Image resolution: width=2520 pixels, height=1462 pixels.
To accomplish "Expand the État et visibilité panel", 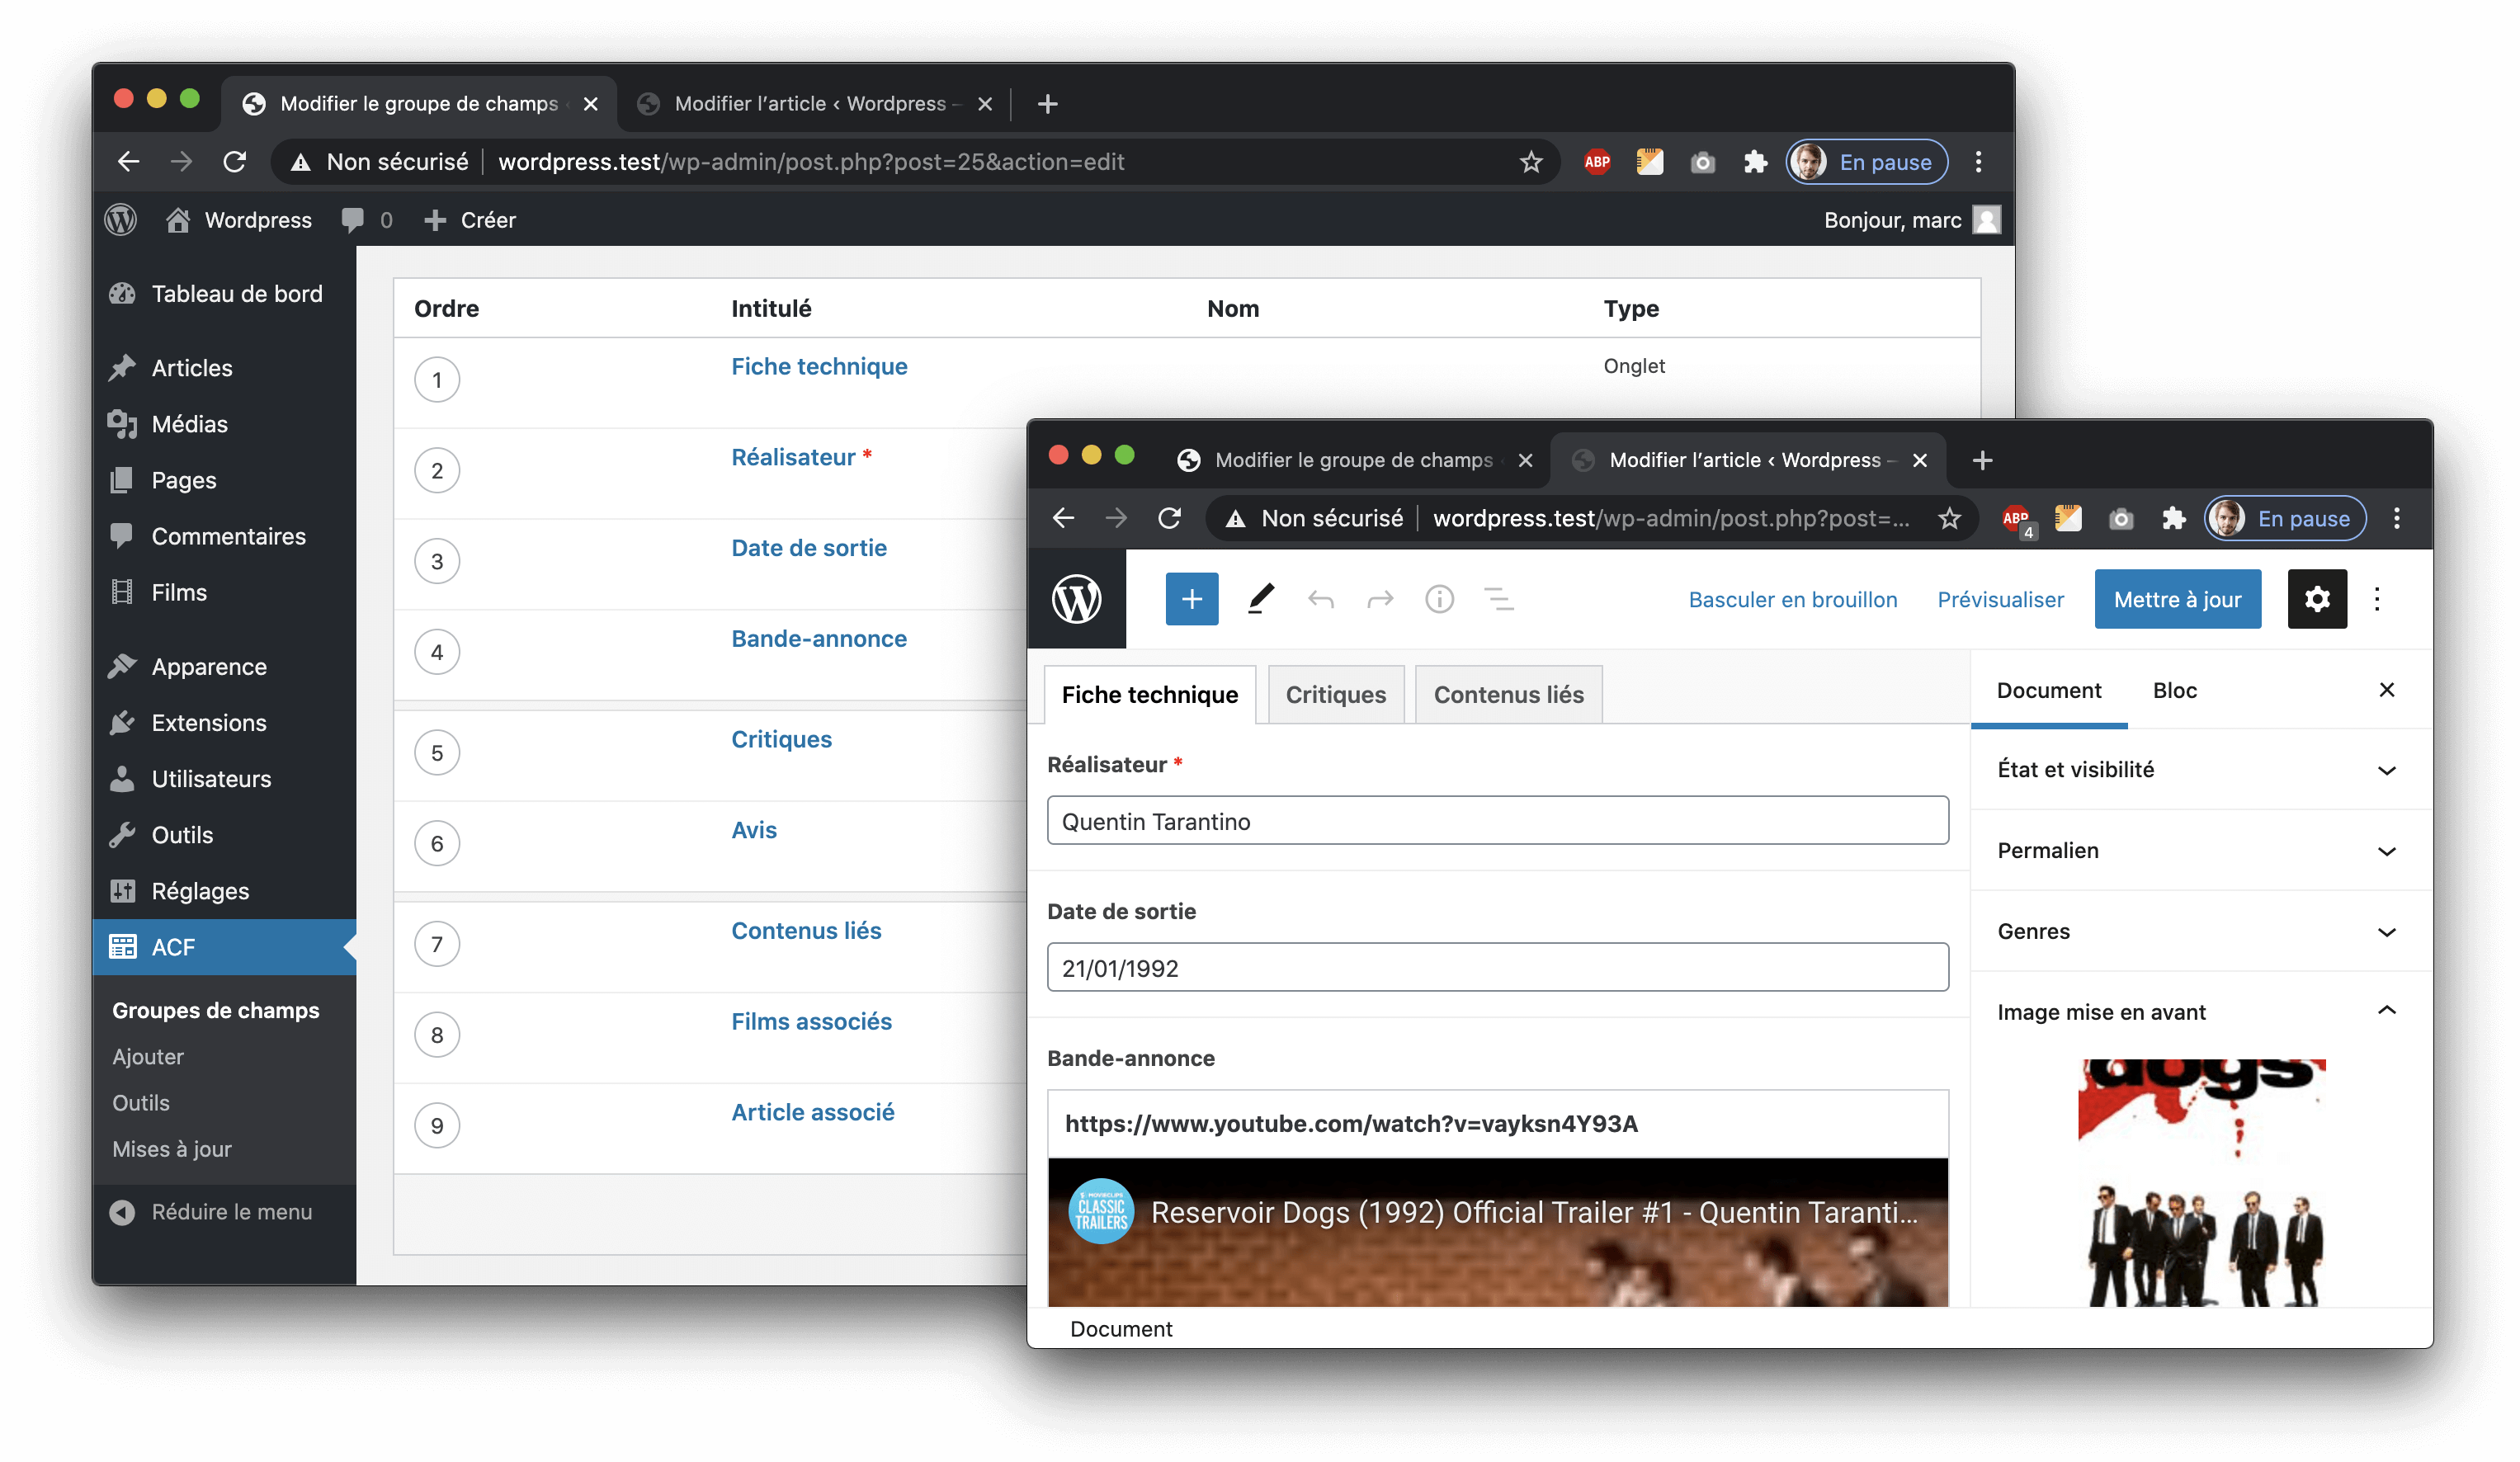I will tap(2196, 769).
